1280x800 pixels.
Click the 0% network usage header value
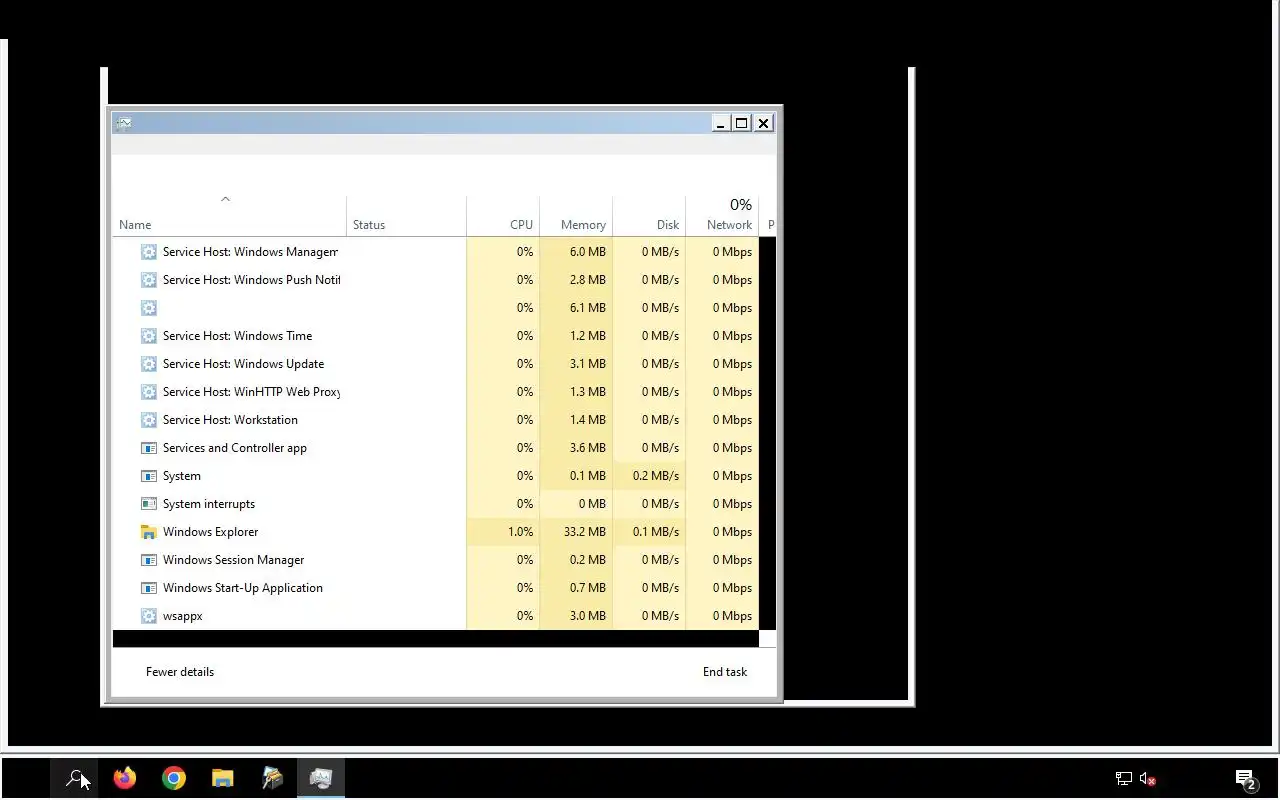[740, 205]
